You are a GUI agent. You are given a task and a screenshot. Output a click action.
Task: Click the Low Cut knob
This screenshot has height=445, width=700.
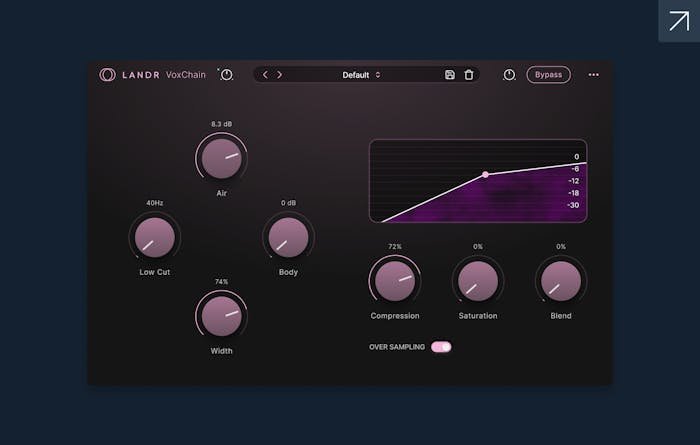click(x=154, y=237)
